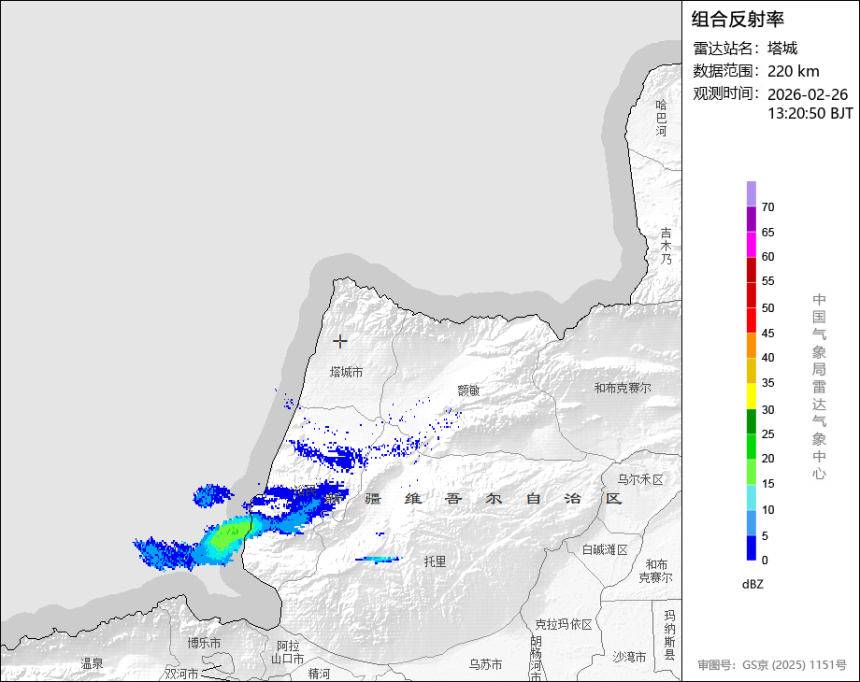Click the 吉木乃 map label
This screenshot has height=682, width=860.
pyautogui.click(x=666, y=246)
